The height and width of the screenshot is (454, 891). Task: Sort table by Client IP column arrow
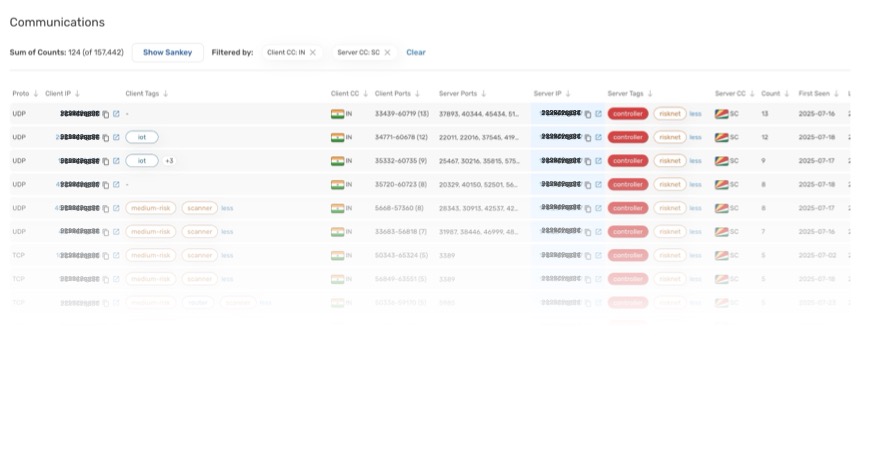coord(77,94)
